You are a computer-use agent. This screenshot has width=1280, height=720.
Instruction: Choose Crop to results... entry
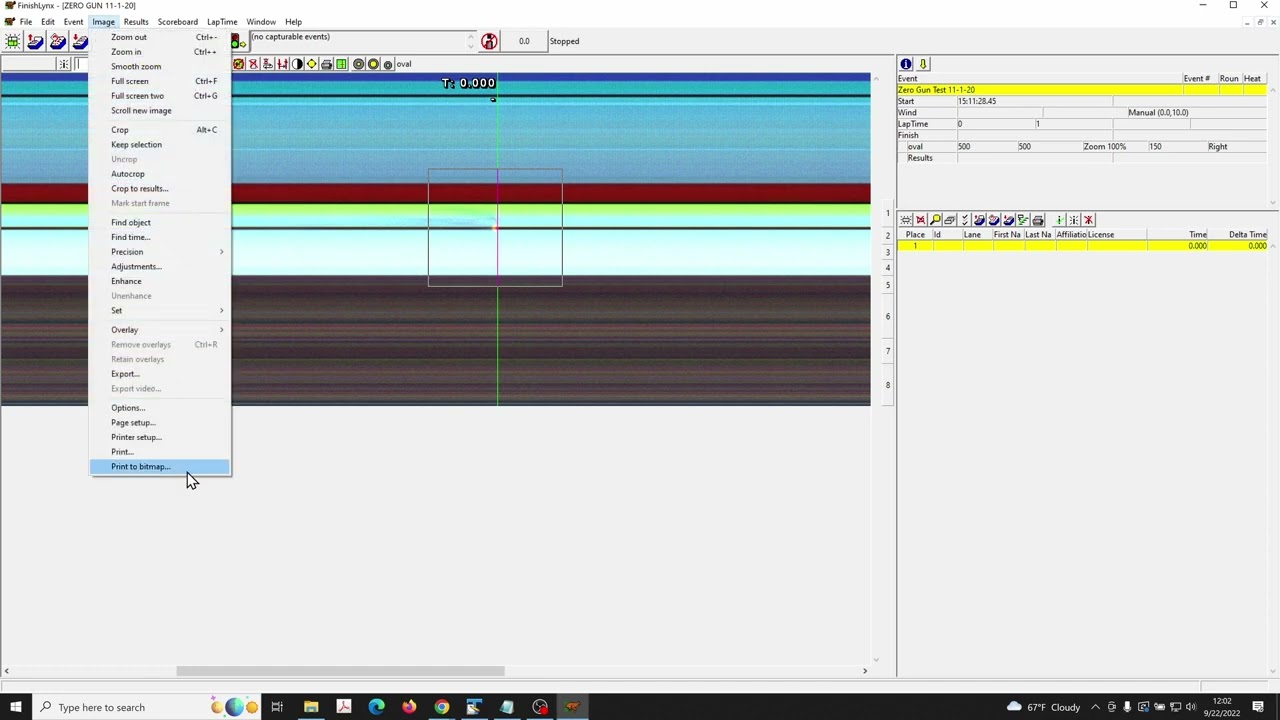point(160,188)
